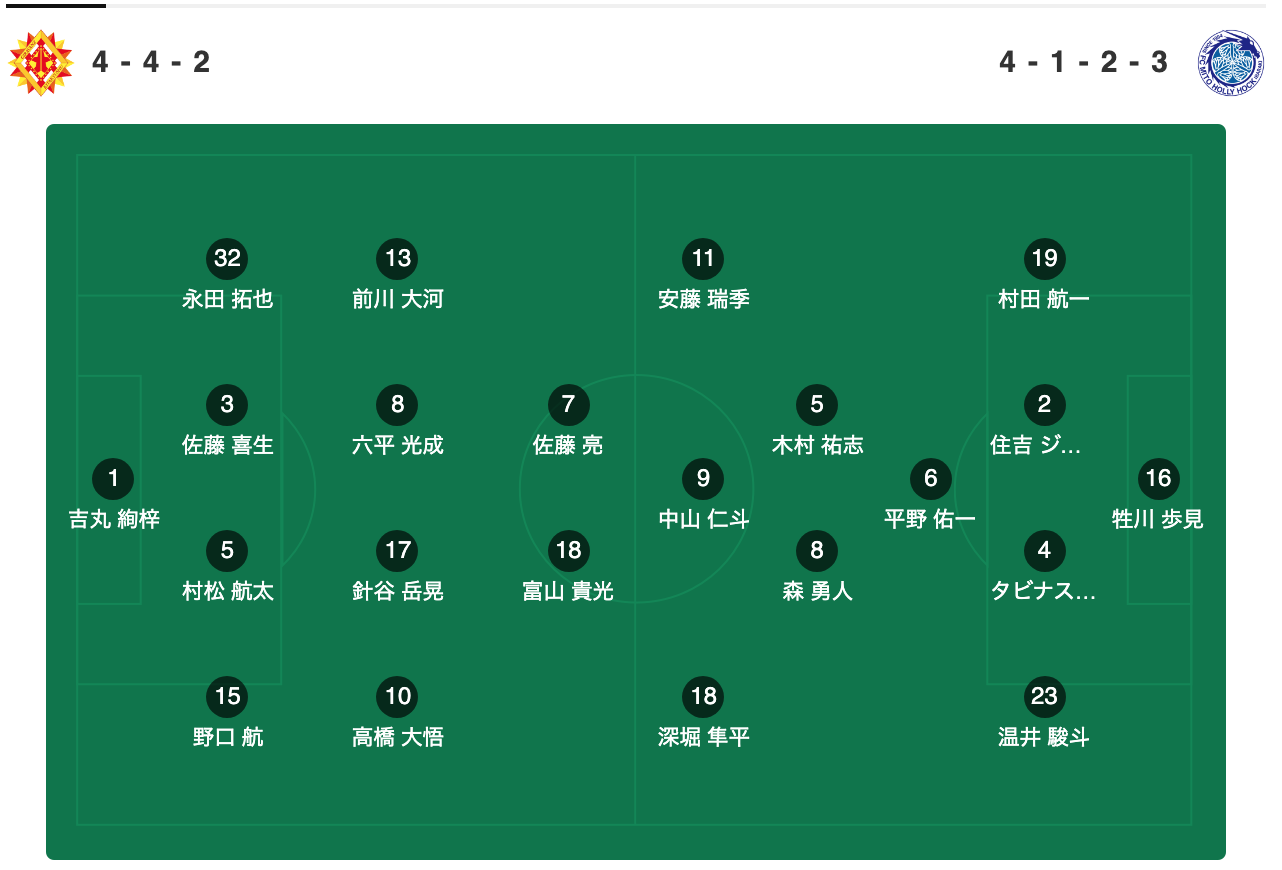Click number 6 badge 平野 佑一
The image size is (1282, 870).
coord(930,478)
